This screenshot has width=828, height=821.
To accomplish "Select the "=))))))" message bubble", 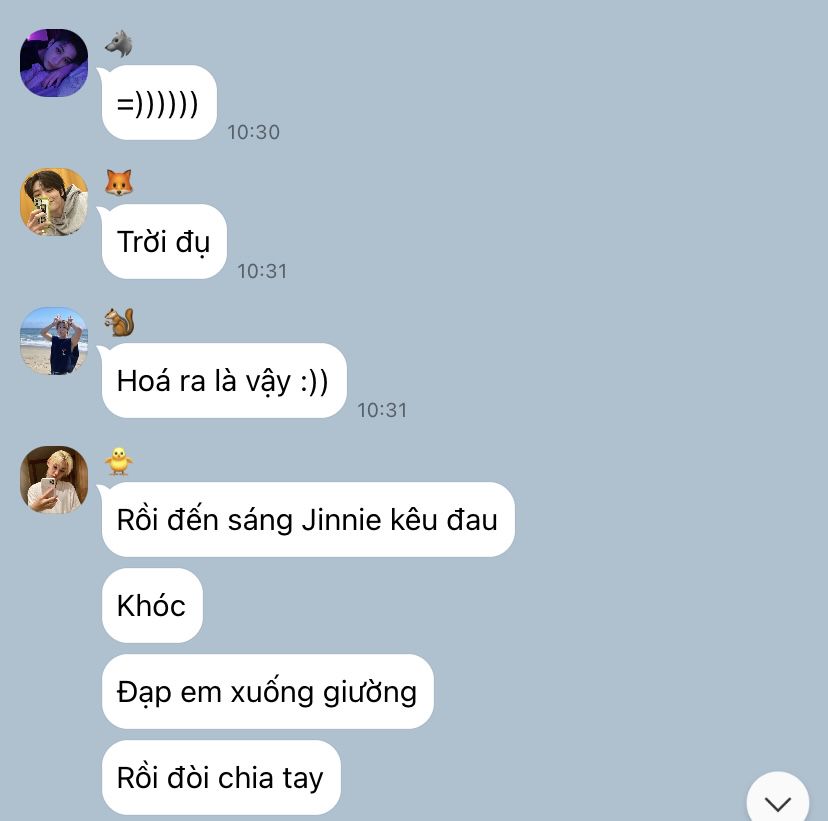I will point(159,102).
